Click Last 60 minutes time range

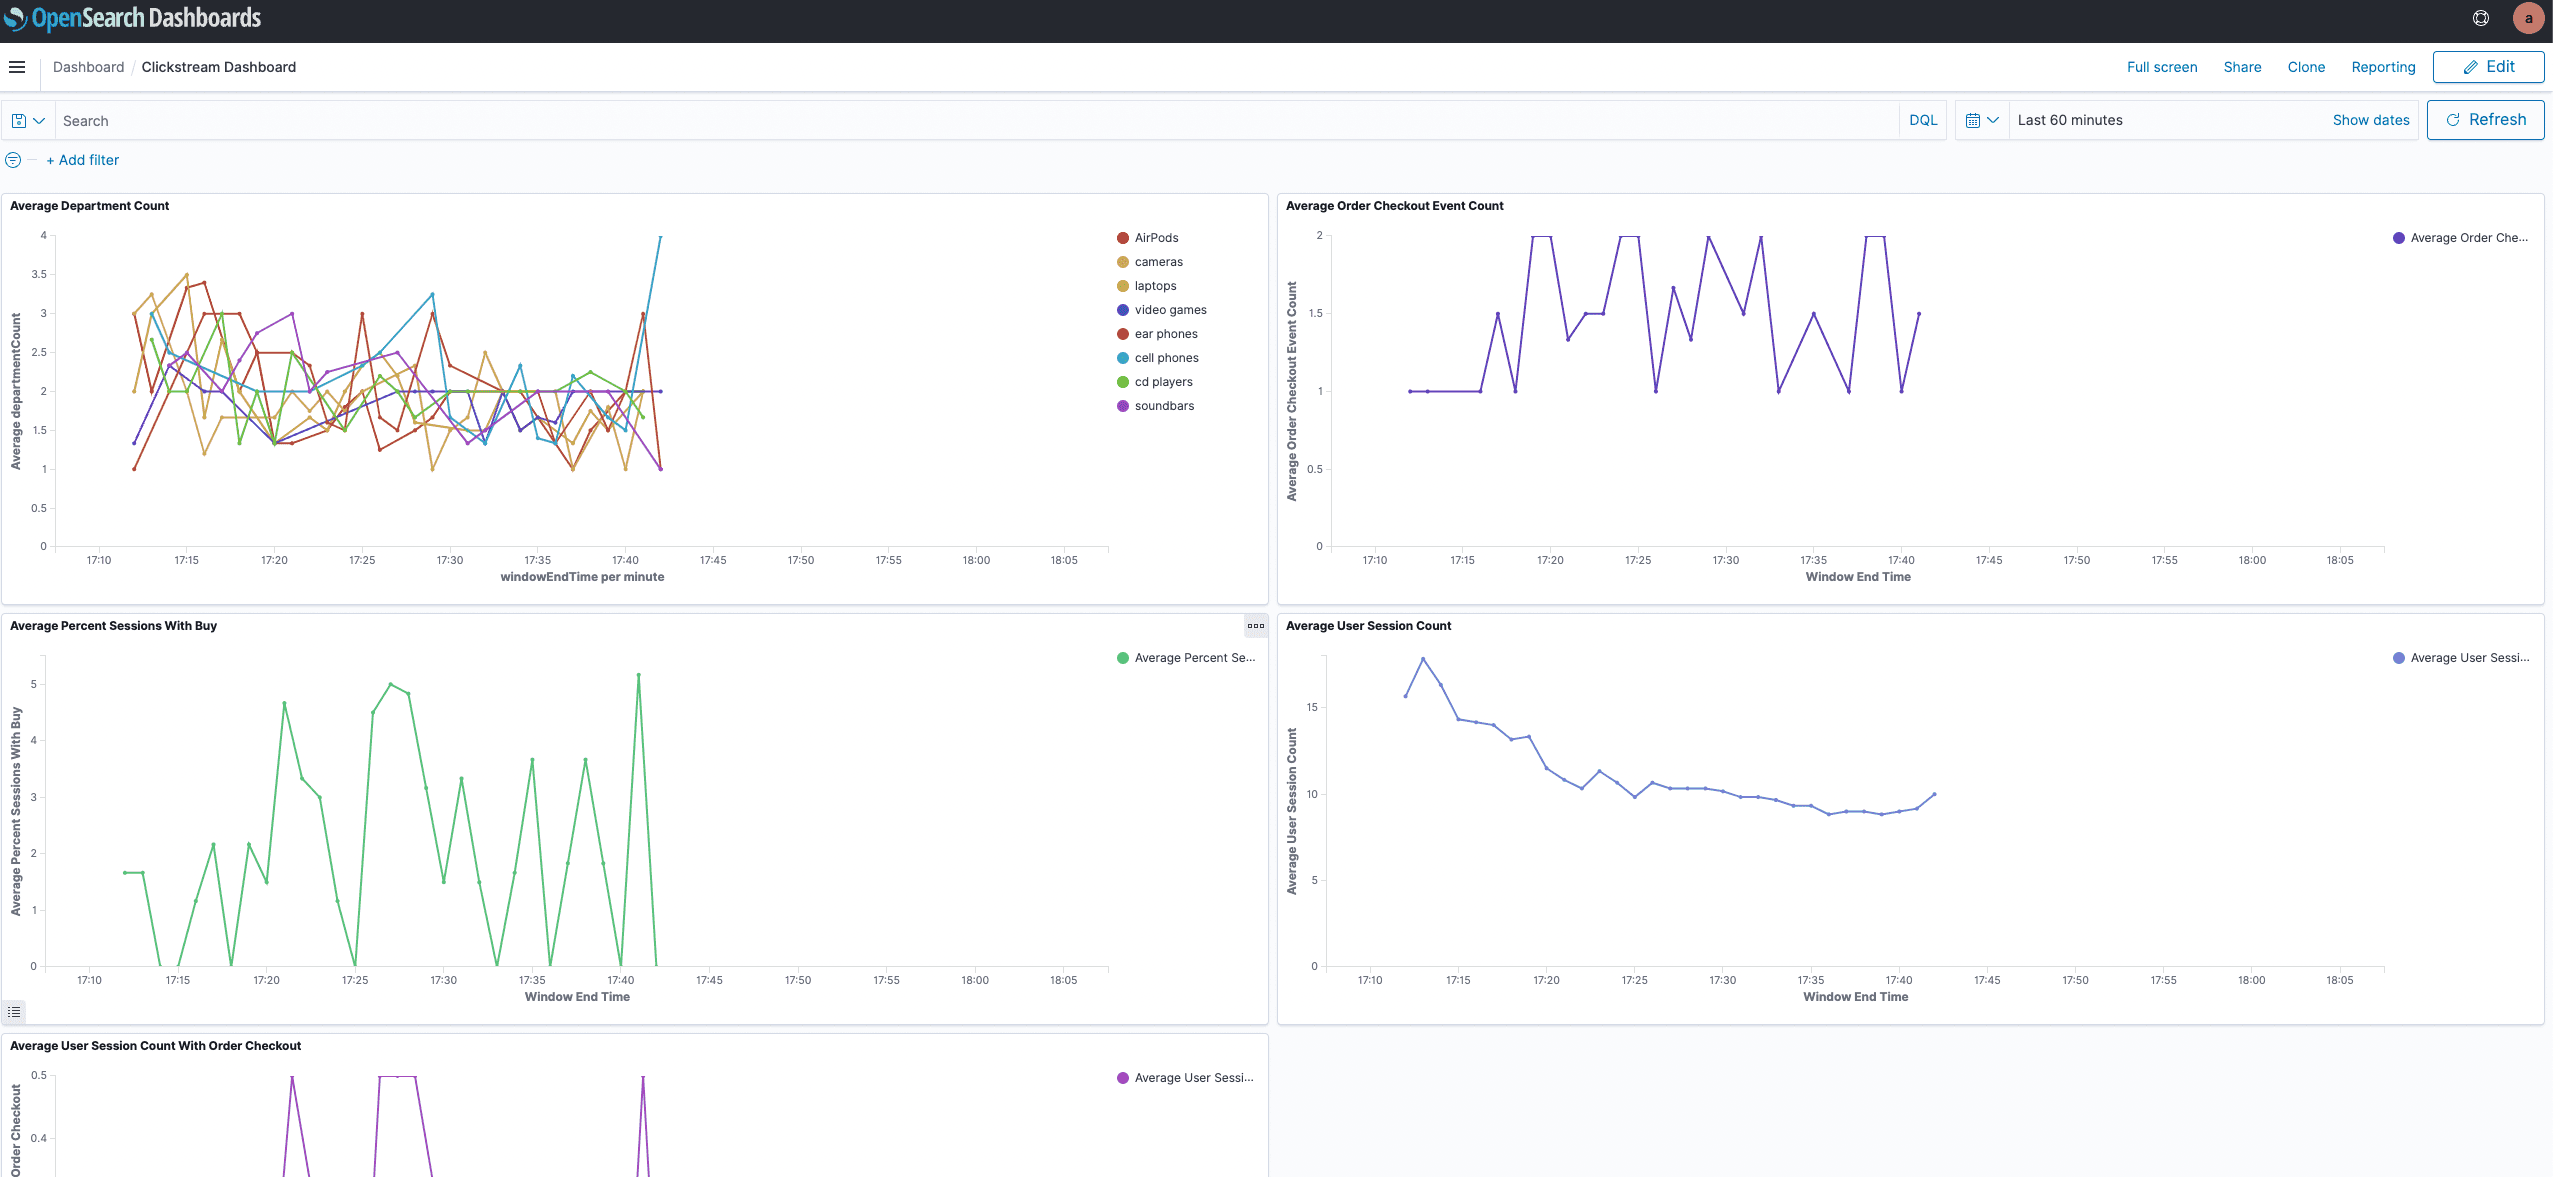tap(2069, 120)
